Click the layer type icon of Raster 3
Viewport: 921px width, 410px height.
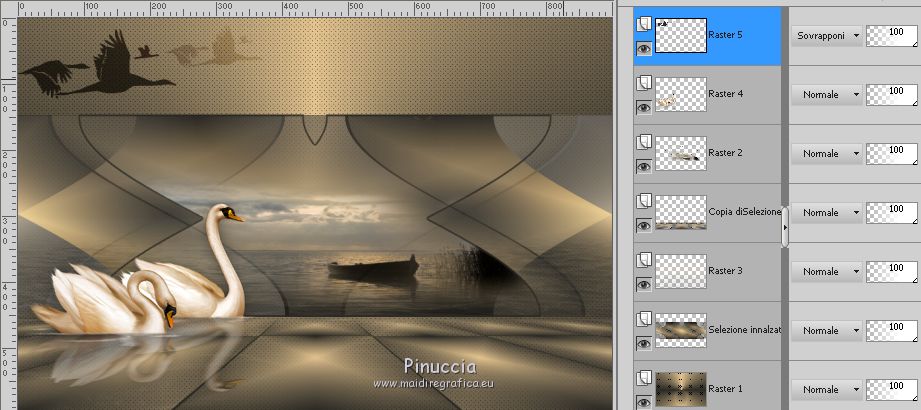644,260
